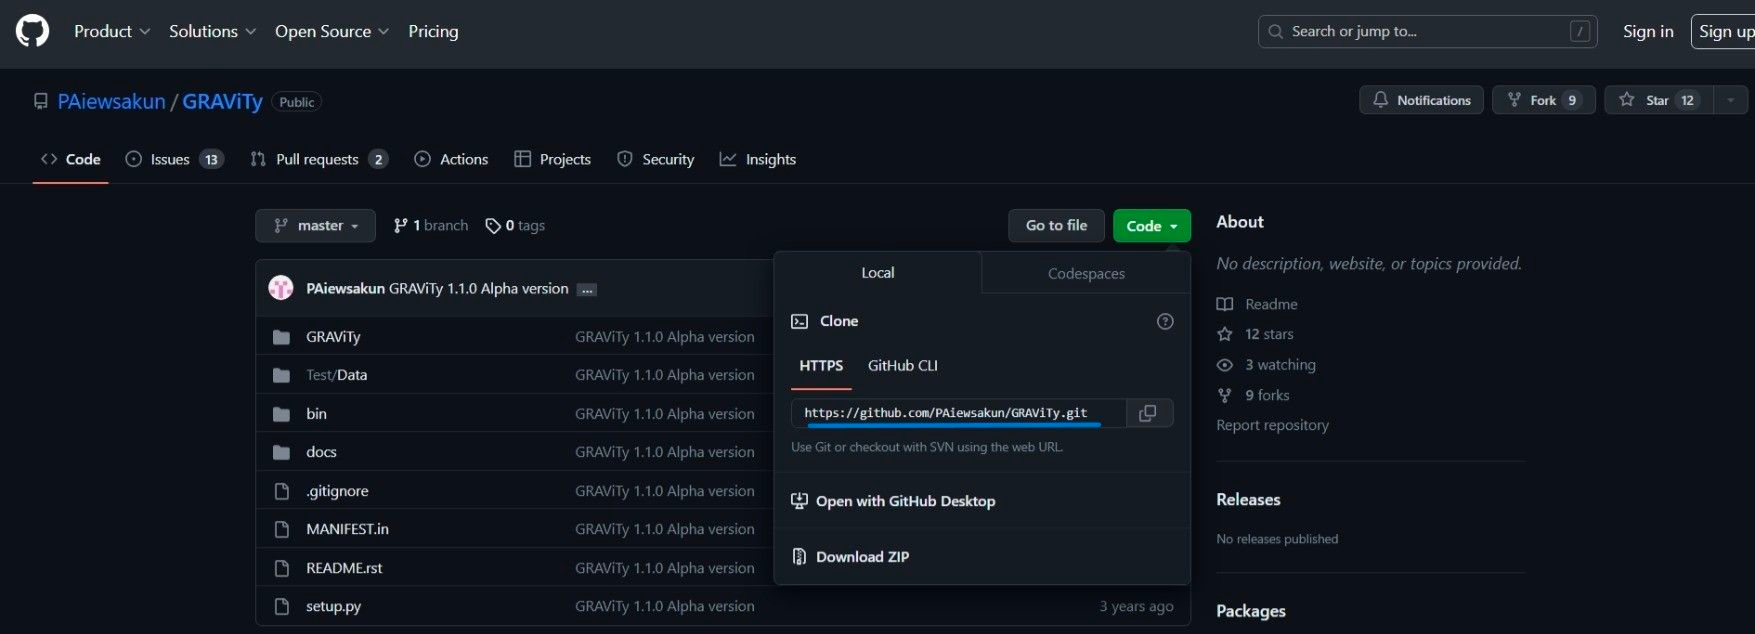This screenshot has width=1755, height=634.
Task: Click the zip file icon beside Download ZIP
Action: pyautogui.click(x=799, y=557)
